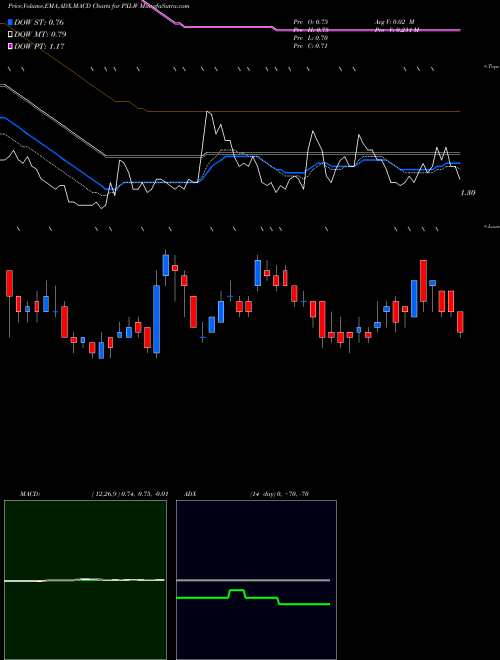500x660 pixels.
Task: Select the 'DOW PT: 1.17' legend label
Action: tap(39, 47)
